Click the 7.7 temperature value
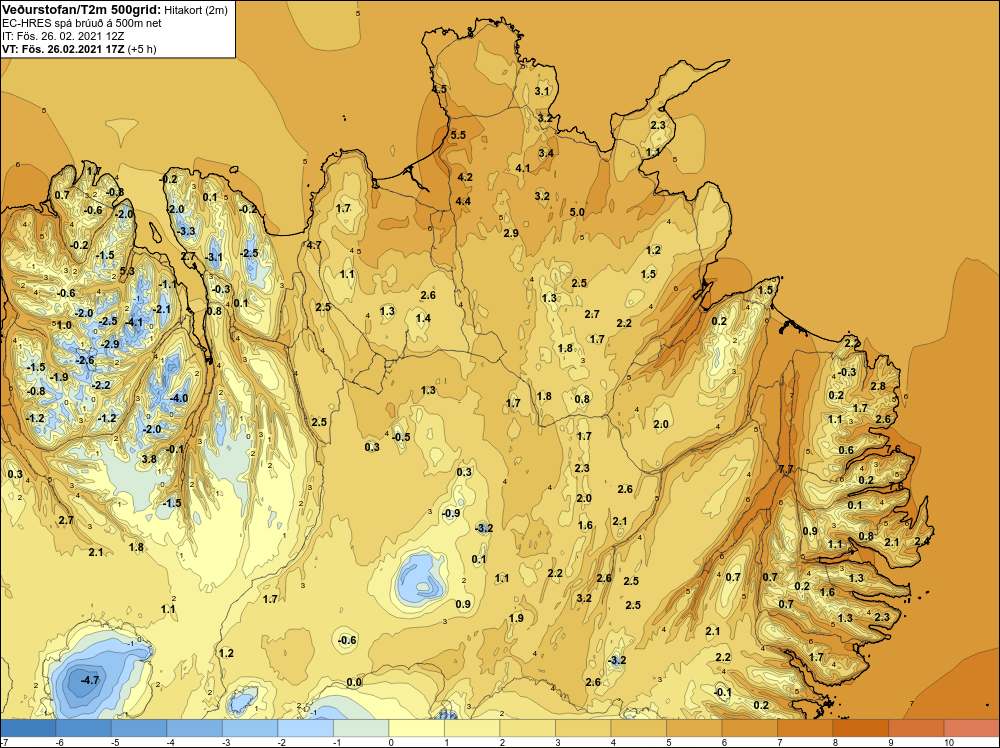Viewport: 1000px width, 748px height. (786, 469)
